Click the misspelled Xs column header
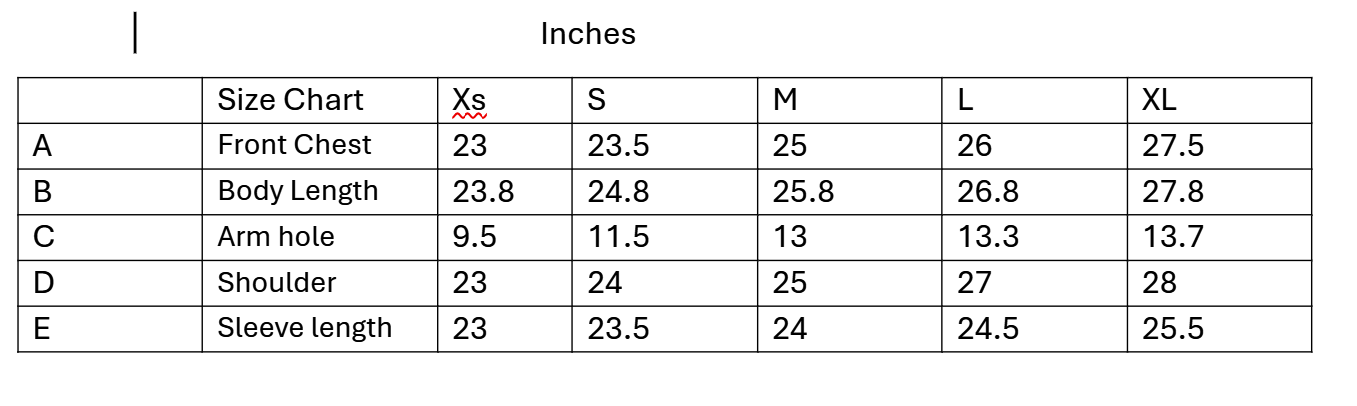This screenshot has width=1357, height=406. point(469,100)
